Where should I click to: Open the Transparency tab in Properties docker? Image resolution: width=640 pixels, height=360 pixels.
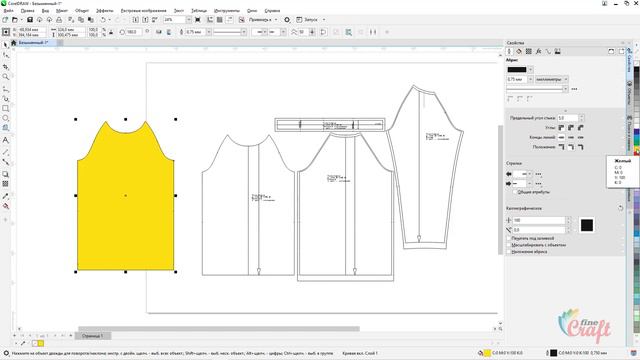(529, 51)
